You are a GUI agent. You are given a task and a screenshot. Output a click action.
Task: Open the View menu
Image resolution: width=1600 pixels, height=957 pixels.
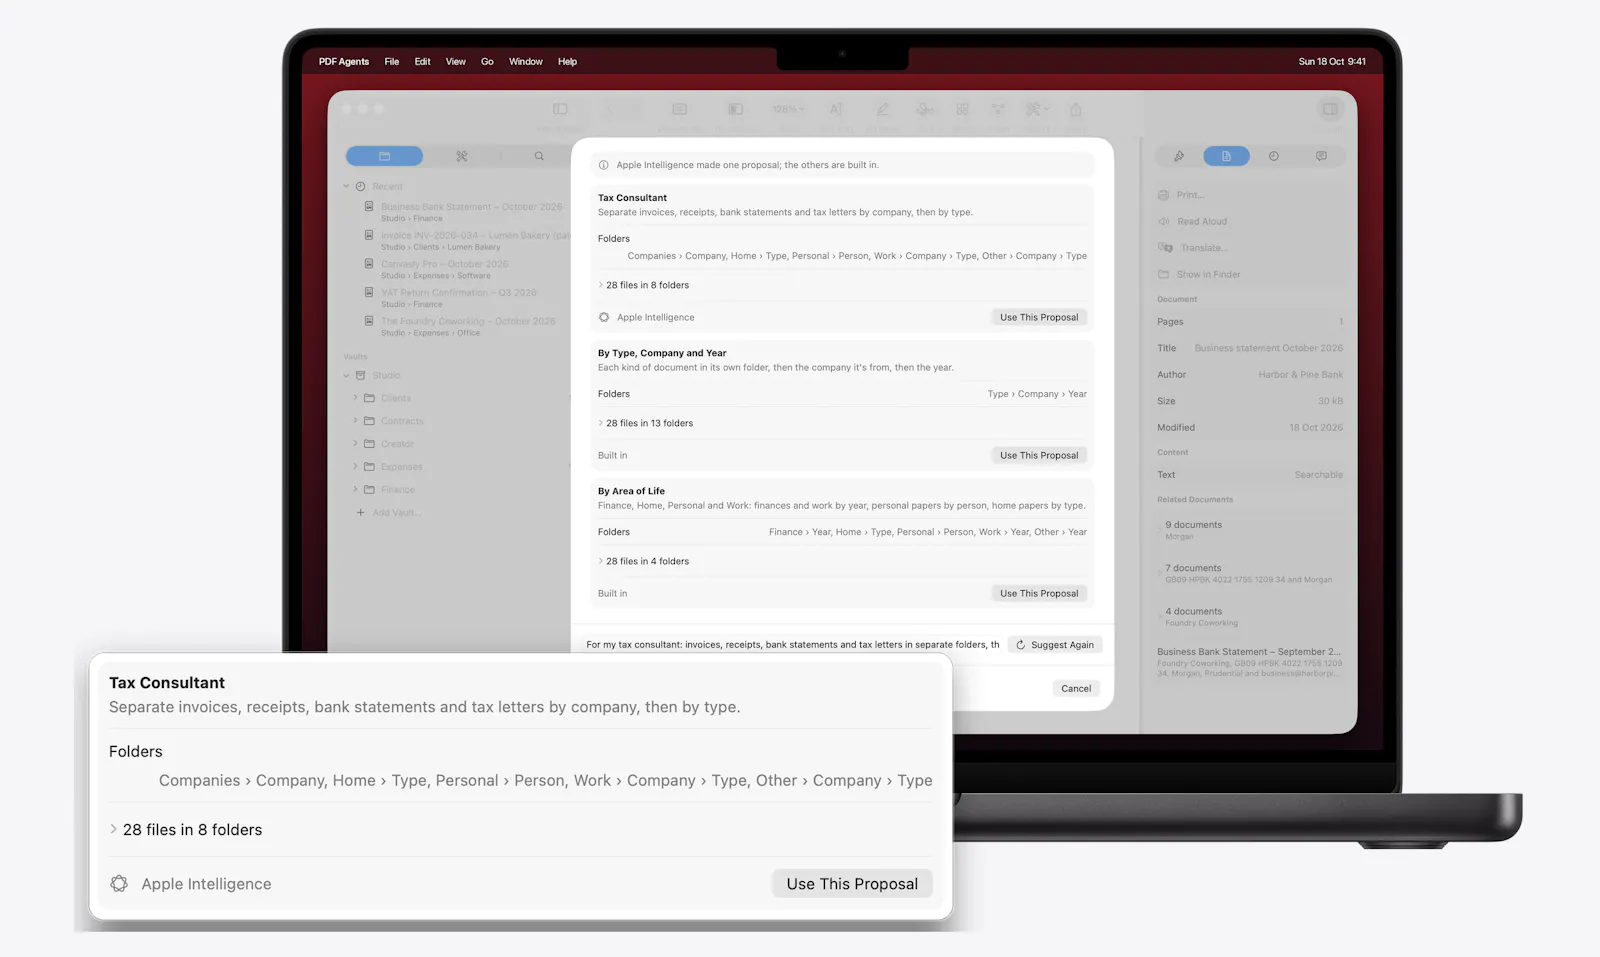(x=455, y=61)
